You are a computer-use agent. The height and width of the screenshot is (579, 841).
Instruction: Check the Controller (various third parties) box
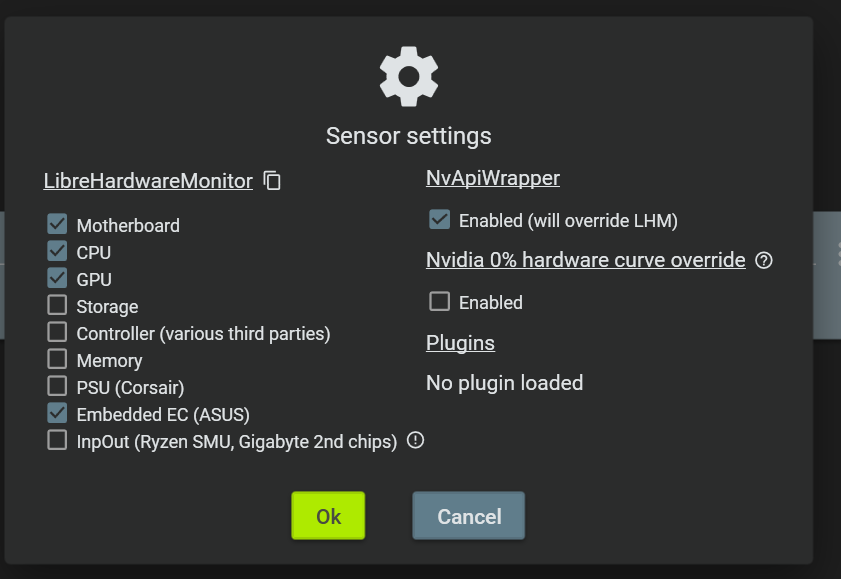[57, 332]
